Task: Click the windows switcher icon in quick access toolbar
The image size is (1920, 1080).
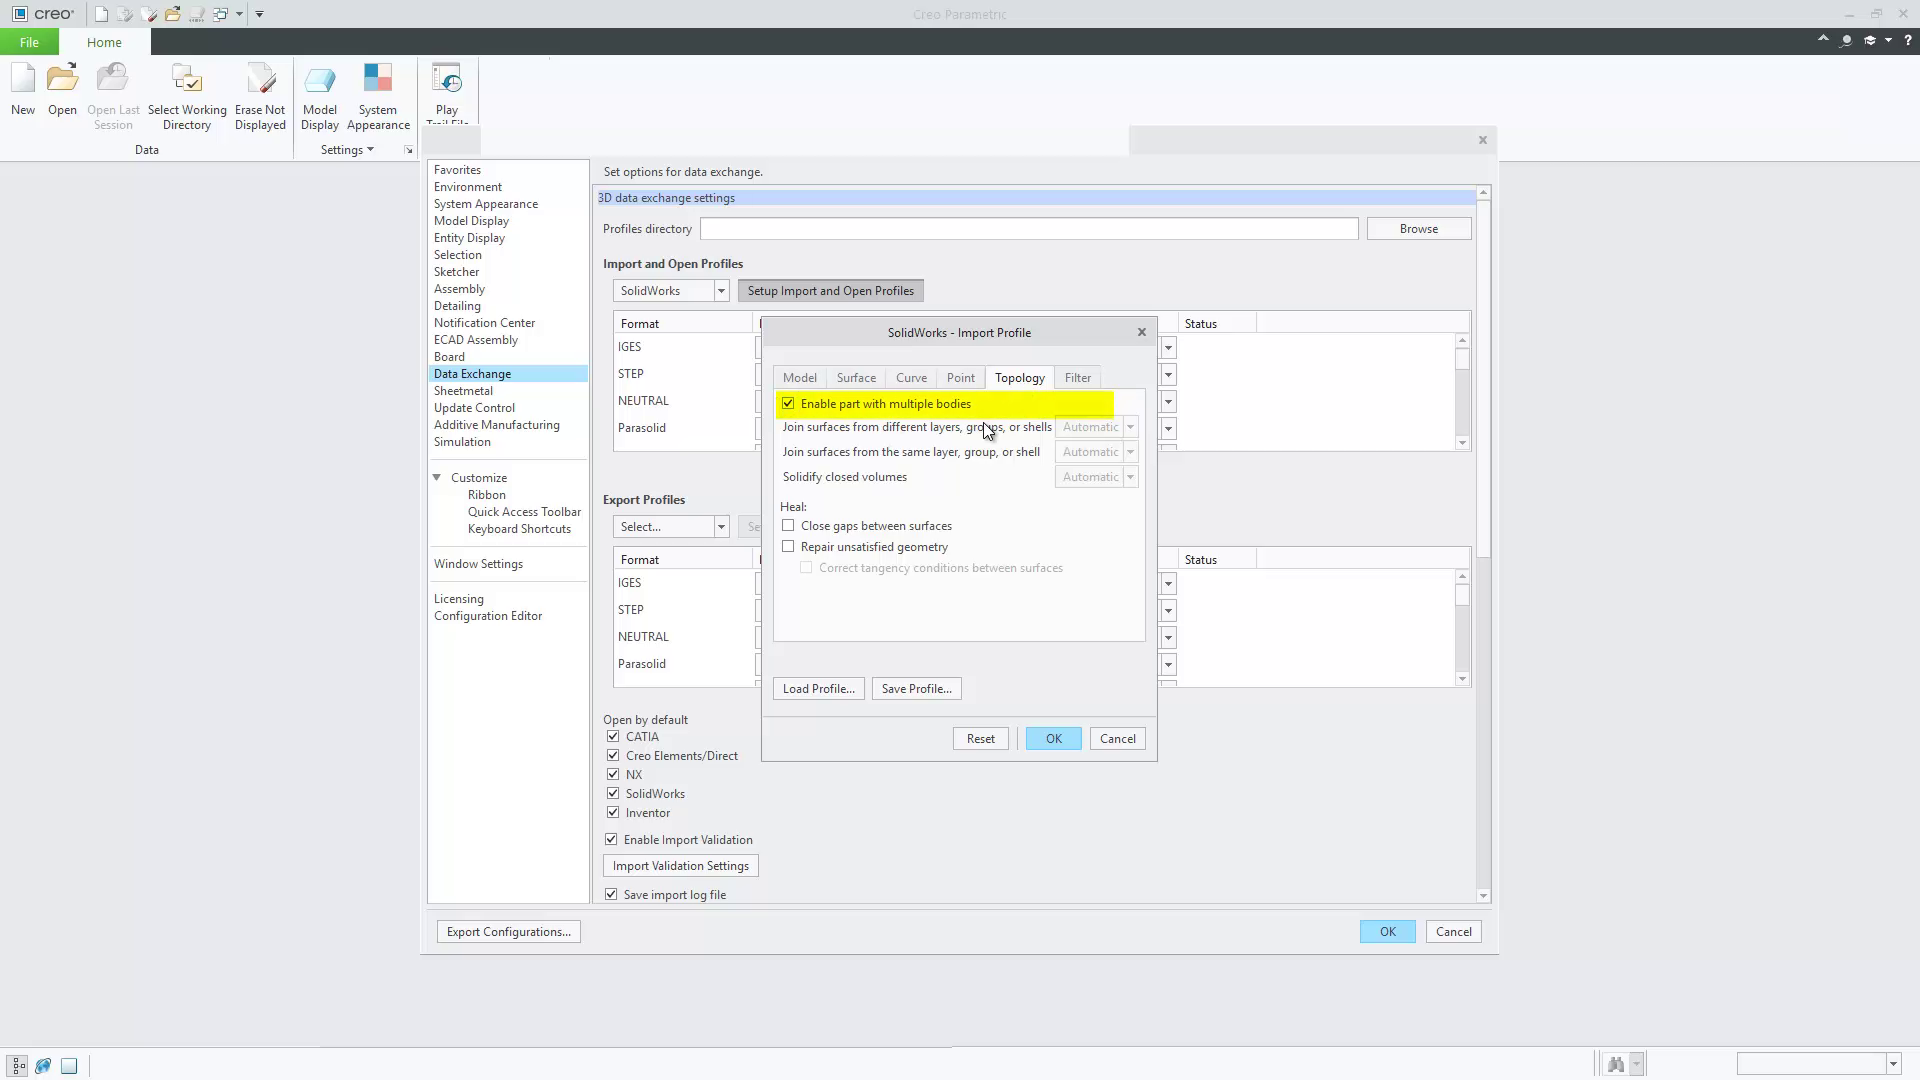Action: tap(220, 14)
